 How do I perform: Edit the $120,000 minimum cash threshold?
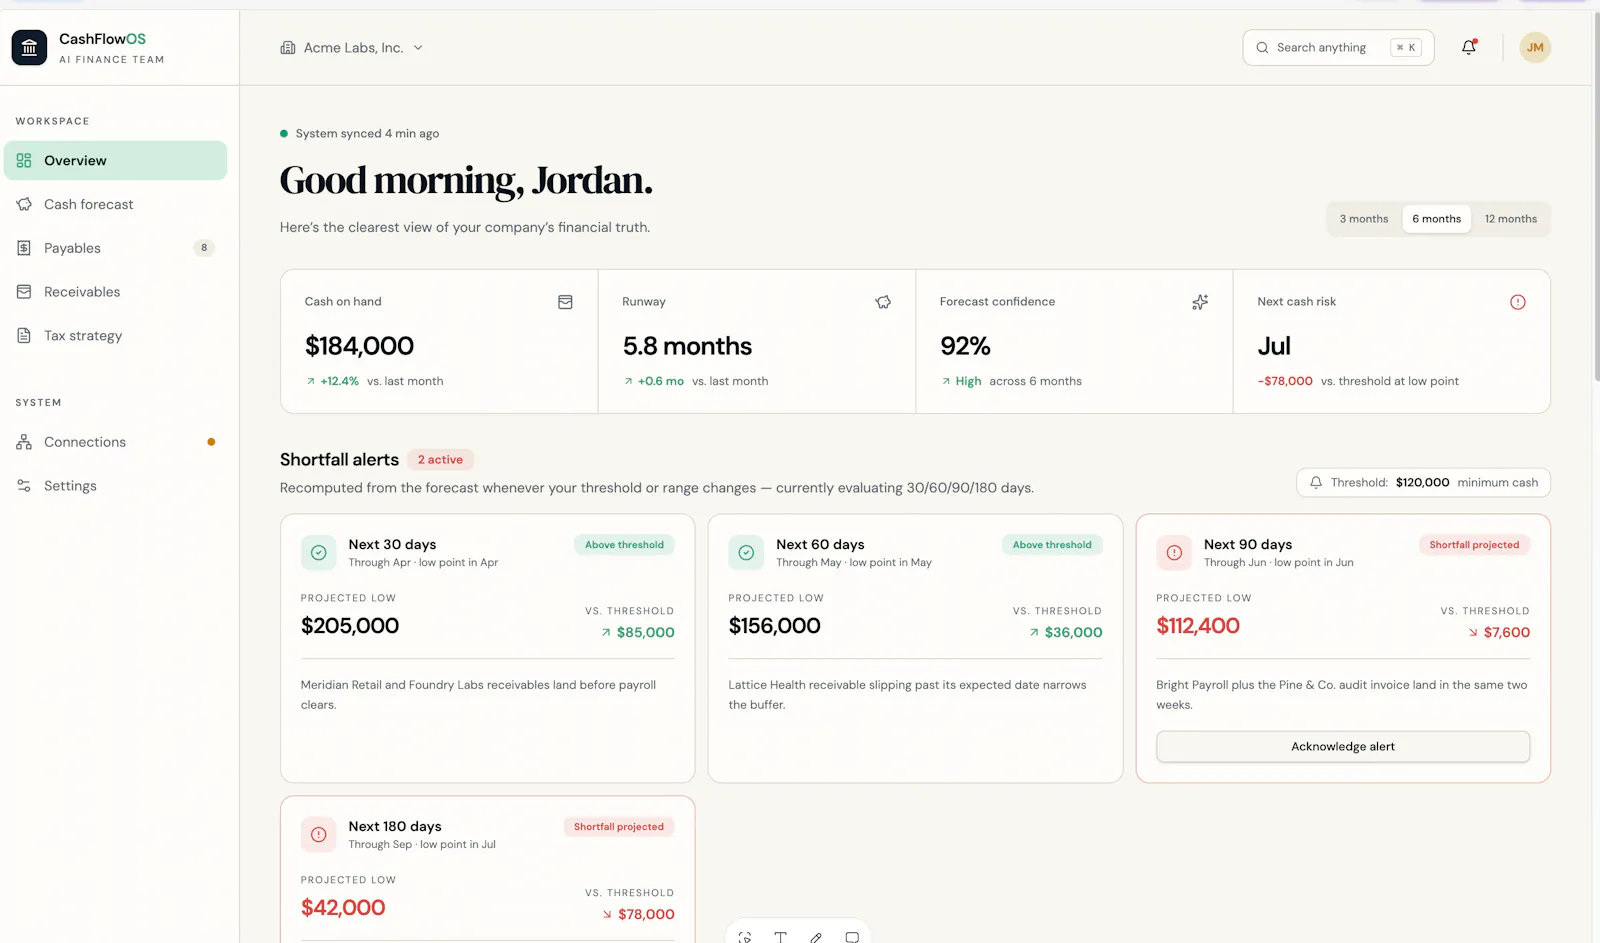pos(1422,482)
